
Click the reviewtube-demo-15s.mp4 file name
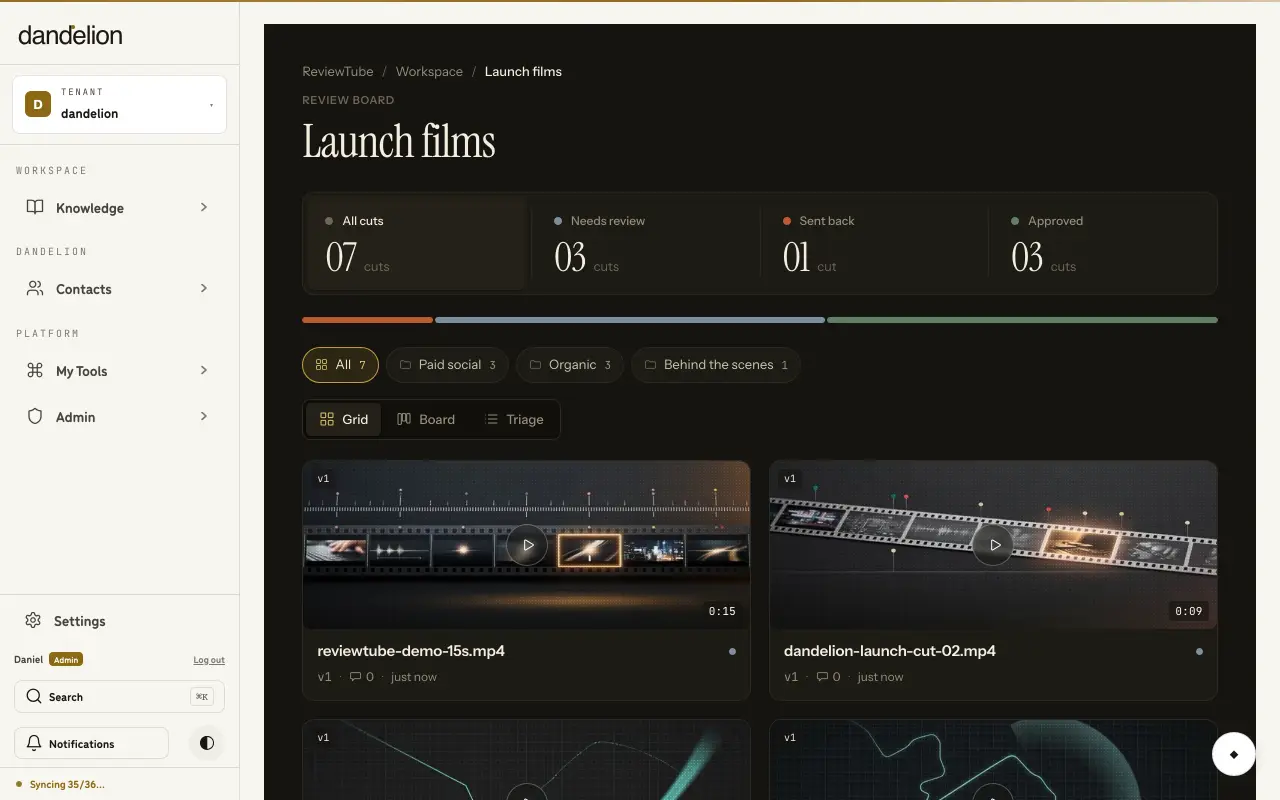tap(411, 651)
